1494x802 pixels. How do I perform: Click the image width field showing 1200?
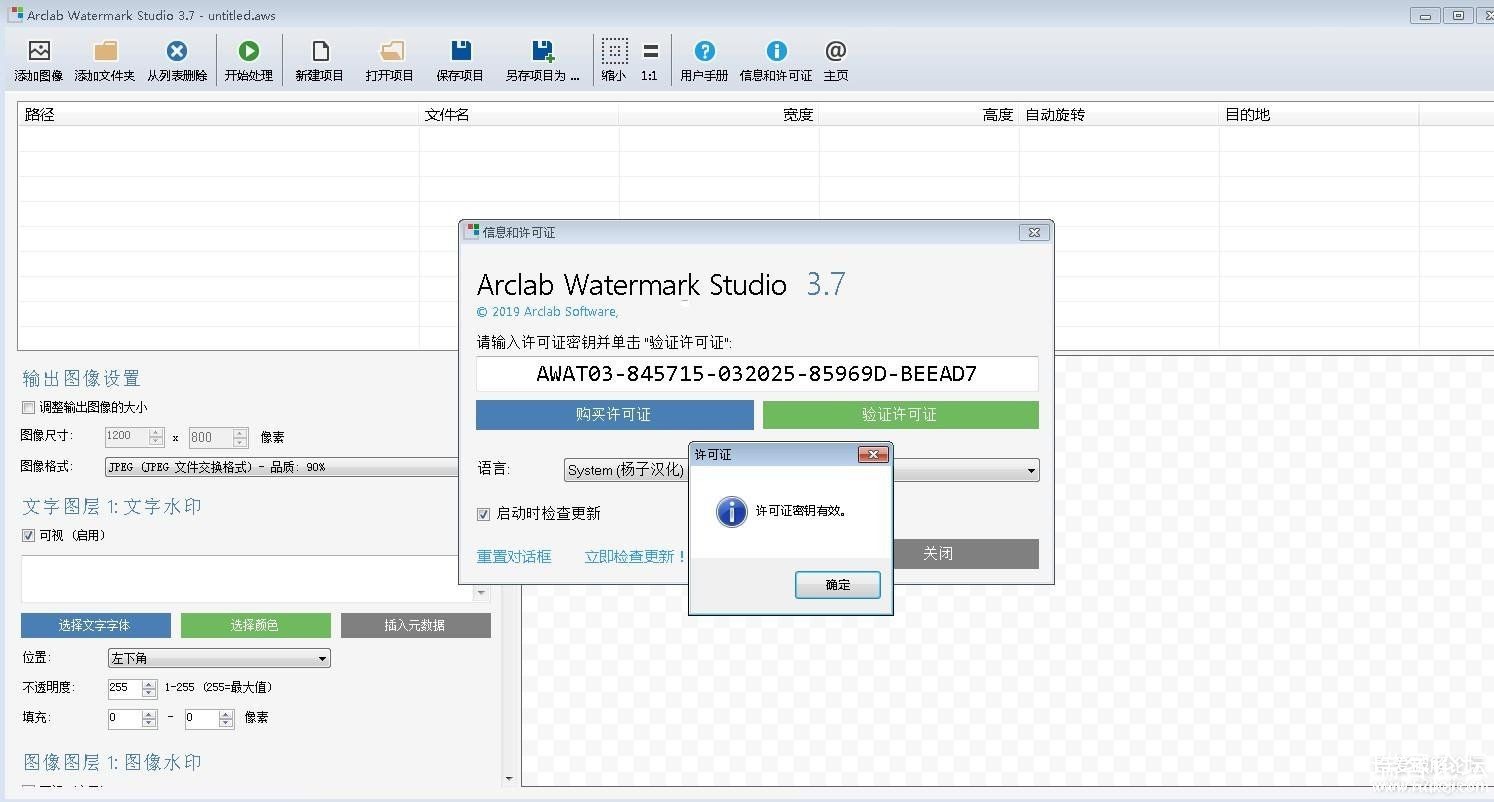pyautogui.click(x=126, y=437)
